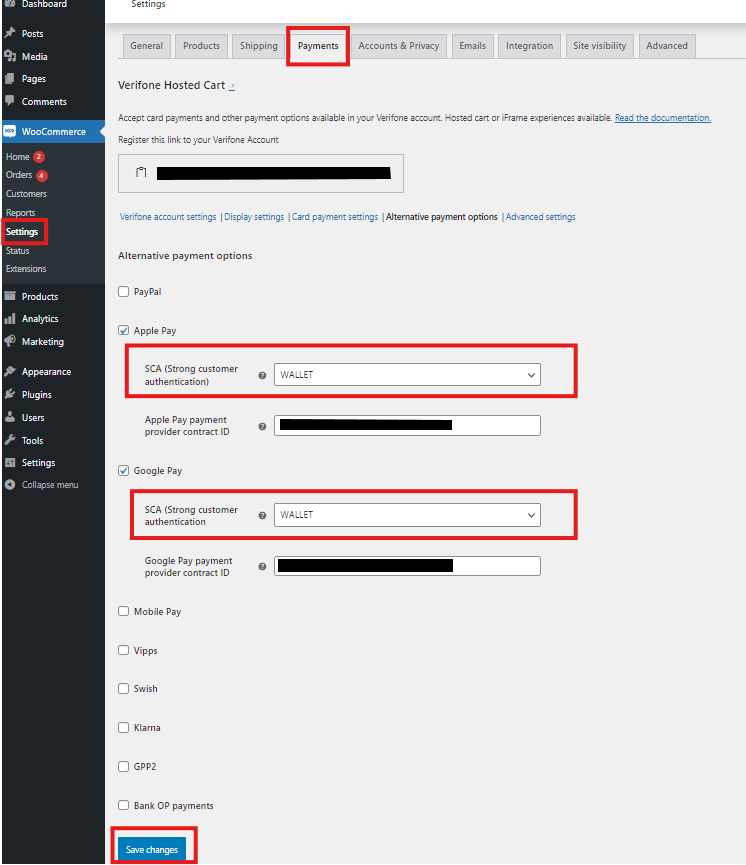746x865 pixels.
Task: Click the Marketing megaphone icon
Action: click(x=10, y=341)
